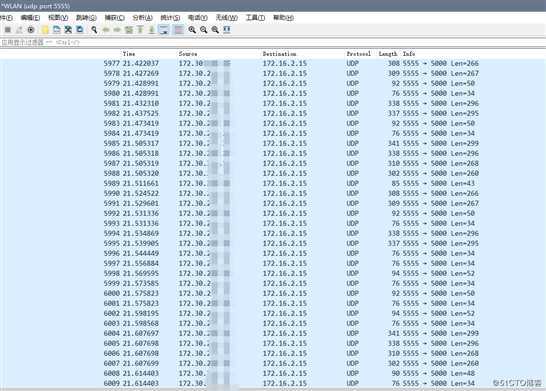The image size is (546, 391).
Task: Click the stop capture square icon
Action: click(x=8, y=30)
